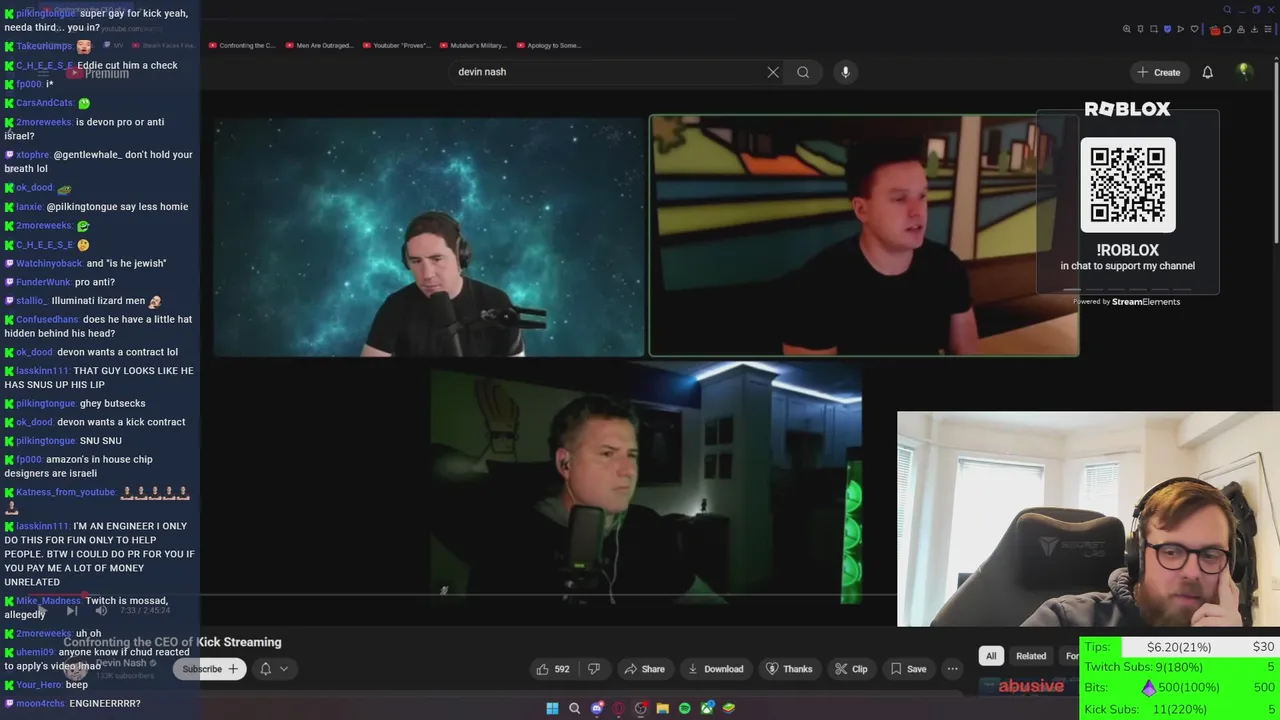This screenshot has width=1280, height=720.
Task: Open the 'Mutahar's Military...' bookmark
Action: (x=472, y=45)
